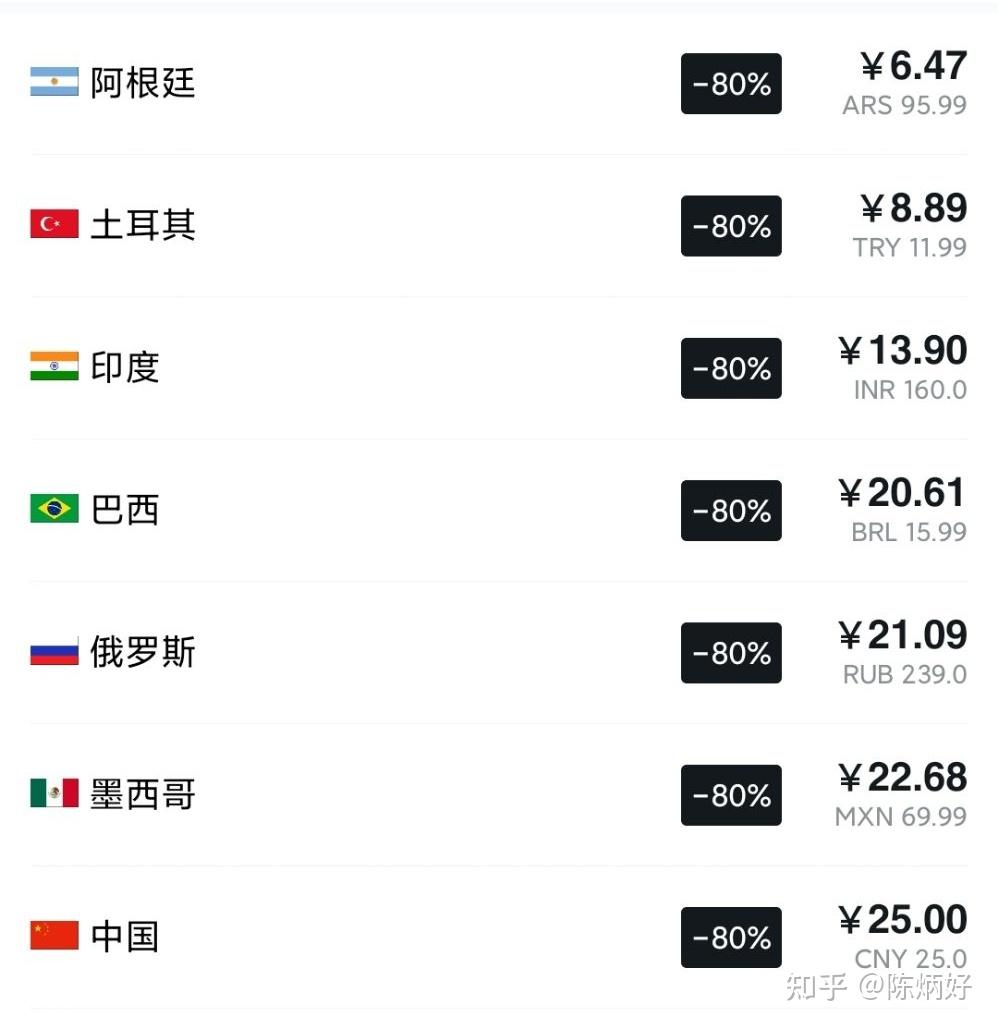The width and height of the screenshot is (998, 1027).
Task: Click the Brazil flag icon
Action: [54, 508]
